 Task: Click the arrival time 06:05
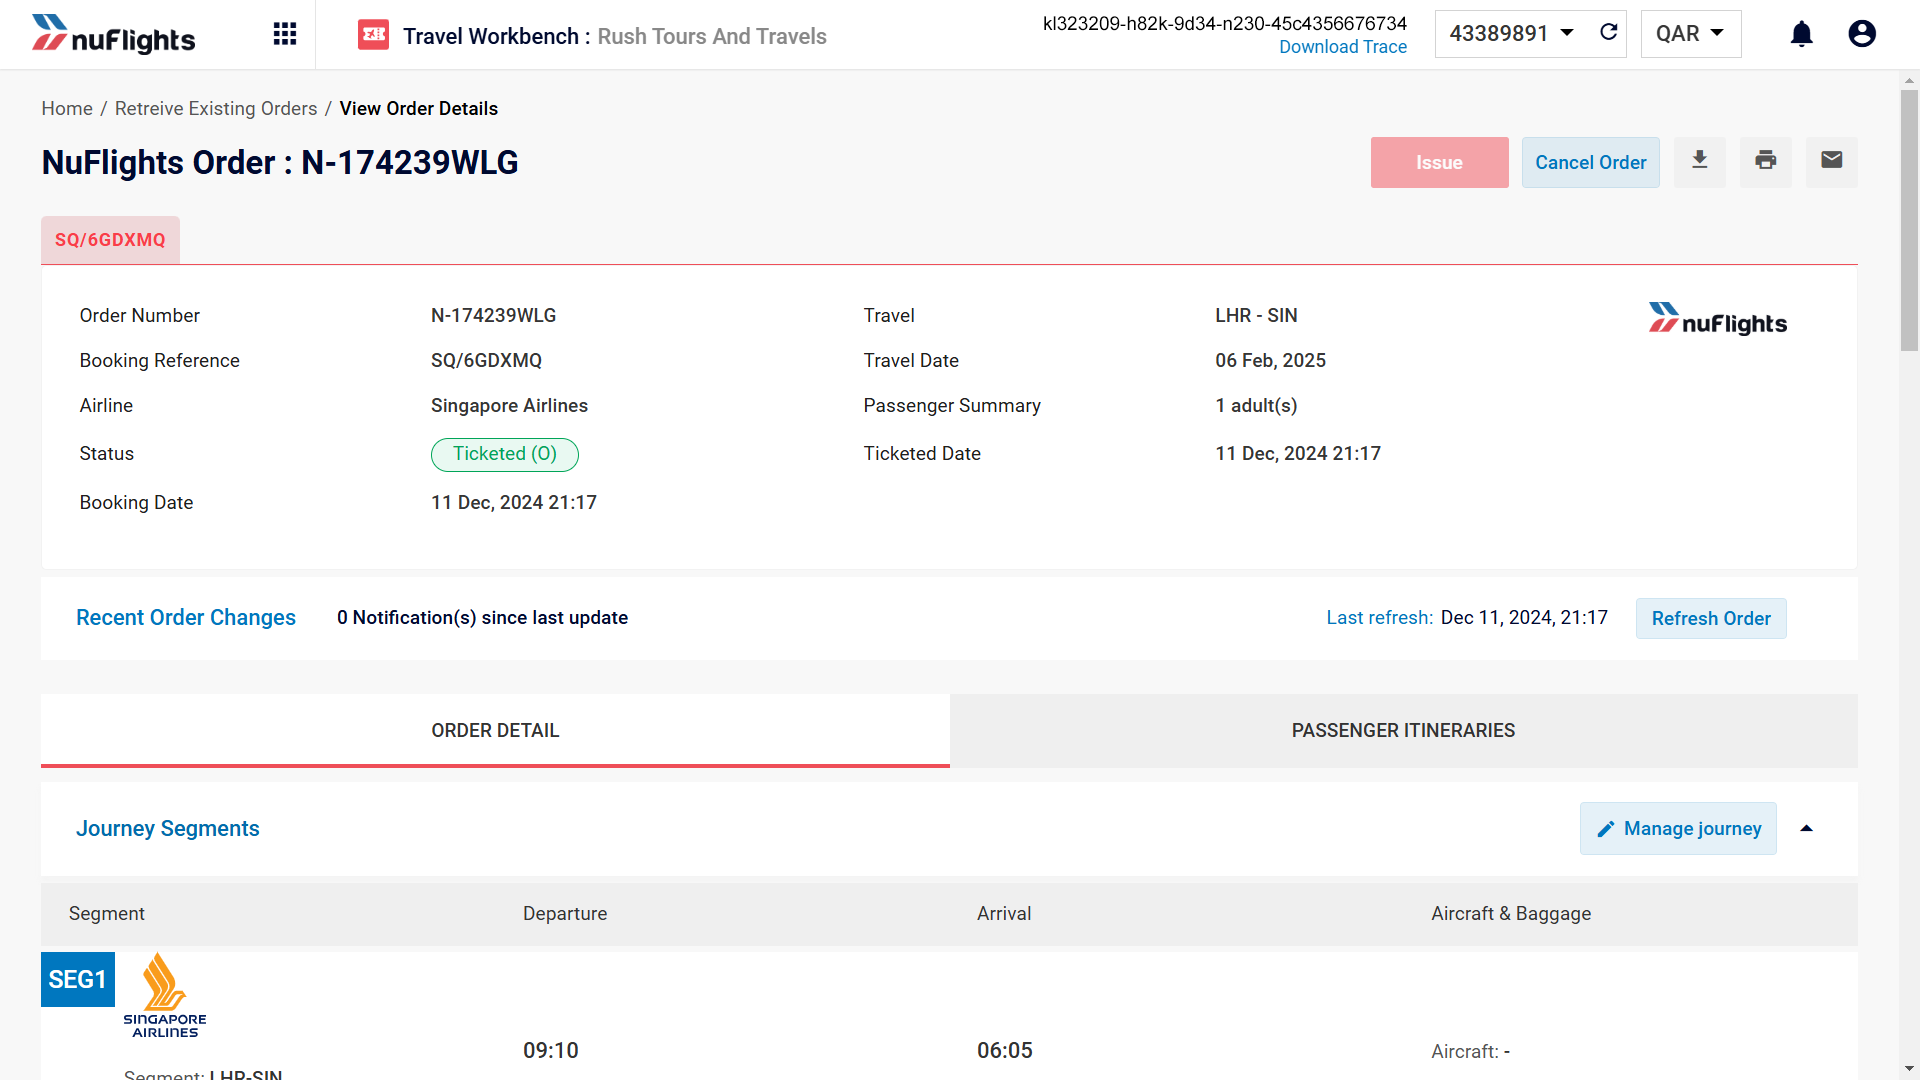pos(1005,1050)
